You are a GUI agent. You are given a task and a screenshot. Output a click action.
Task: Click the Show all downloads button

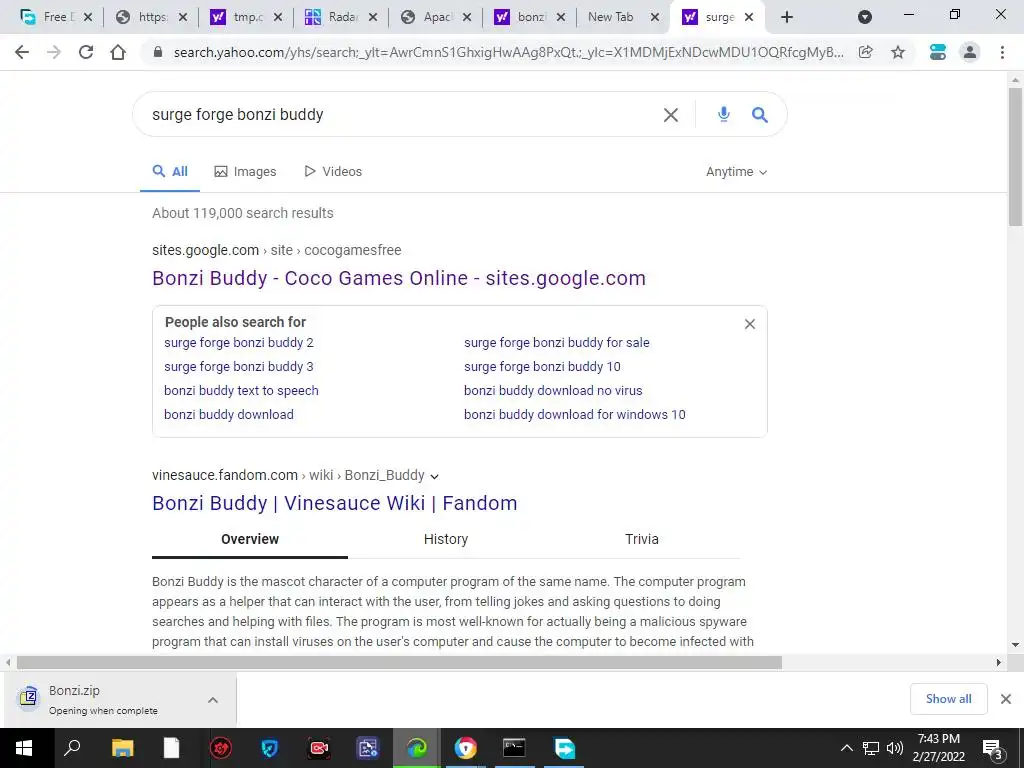click(x=948, y=699)
